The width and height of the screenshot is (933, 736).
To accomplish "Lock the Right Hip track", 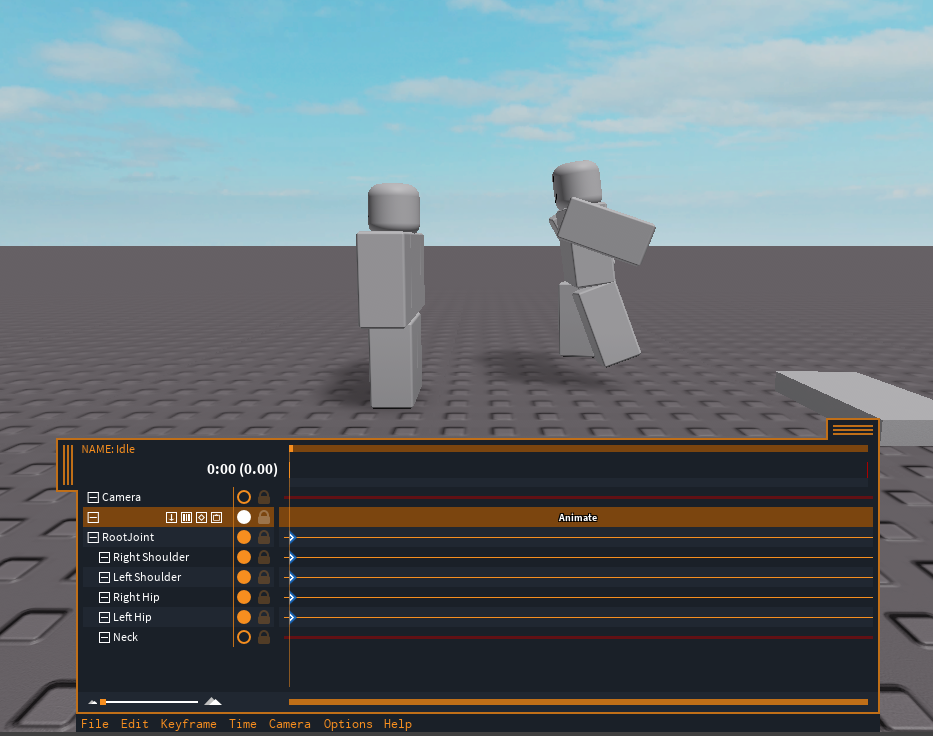I will pos(264,597).
